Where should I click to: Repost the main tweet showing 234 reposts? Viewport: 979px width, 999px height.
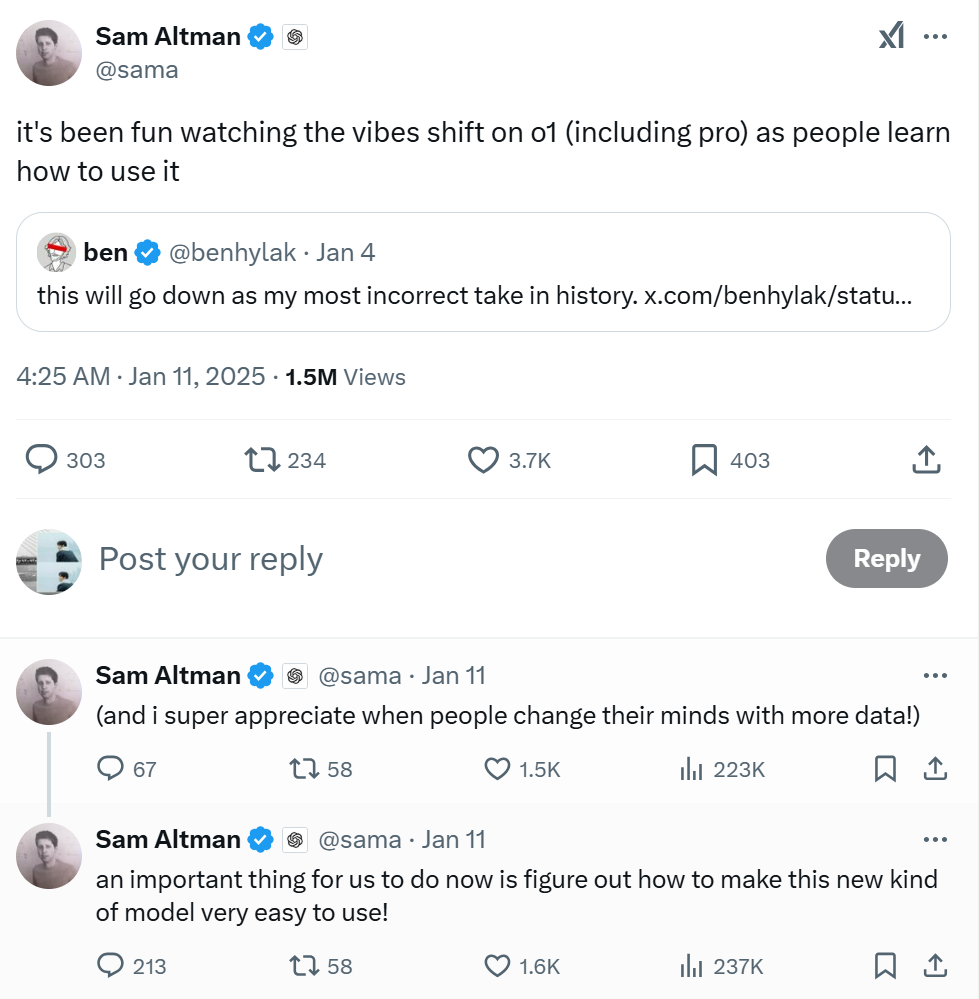[x=285, y=460]
